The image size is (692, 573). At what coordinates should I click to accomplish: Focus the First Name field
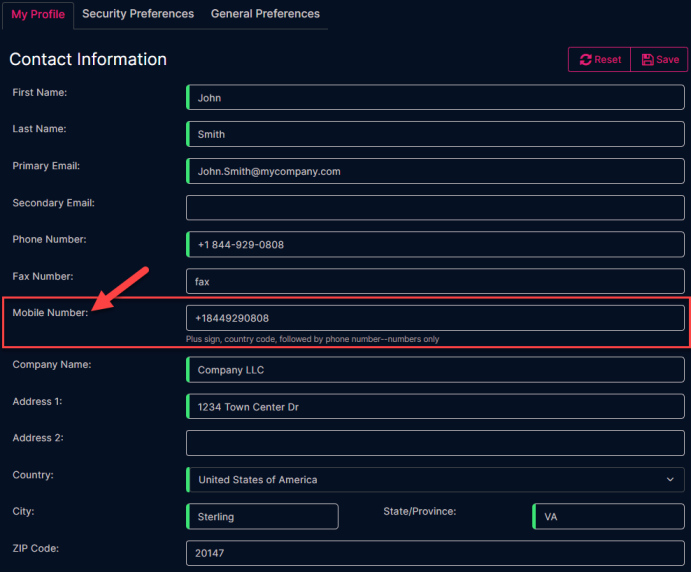click(435, 98)
